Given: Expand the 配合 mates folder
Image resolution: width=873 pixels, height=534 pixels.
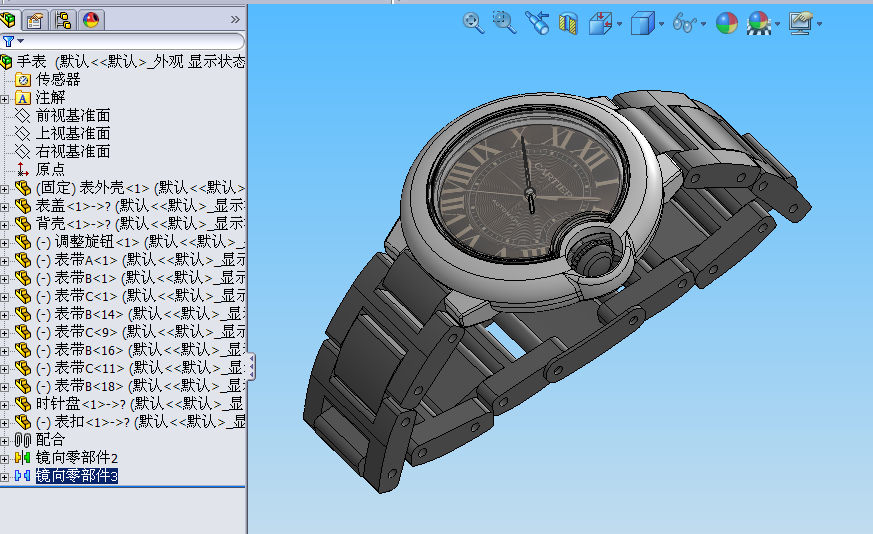Looking at the screenshot, I should coord(4,441).
